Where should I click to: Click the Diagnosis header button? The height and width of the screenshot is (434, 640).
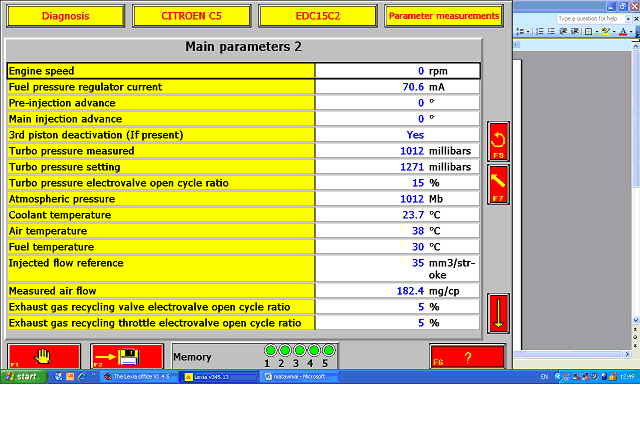coord(65,16)
